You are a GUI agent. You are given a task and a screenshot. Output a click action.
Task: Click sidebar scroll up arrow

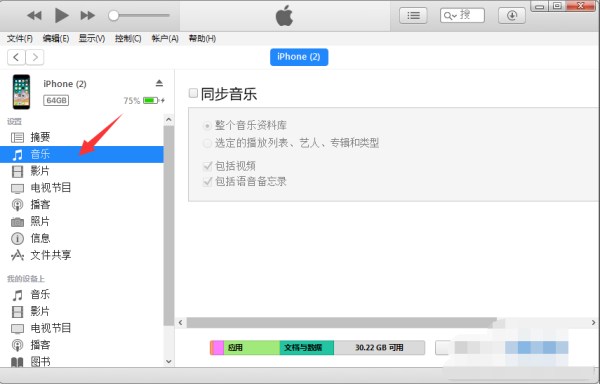coord(169,120)
